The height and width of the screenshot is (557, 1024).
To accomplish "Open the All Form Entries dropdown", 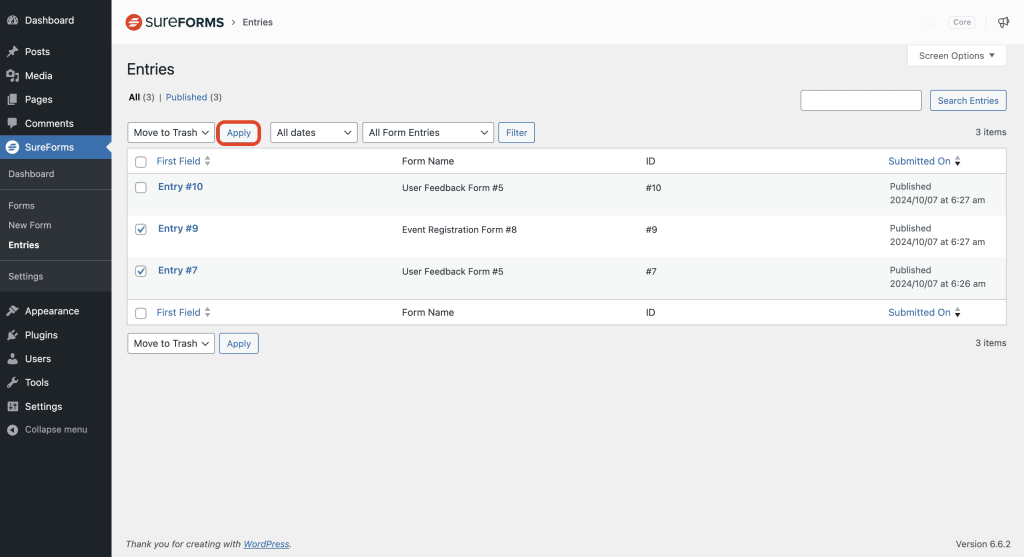I will click(428, 133).
